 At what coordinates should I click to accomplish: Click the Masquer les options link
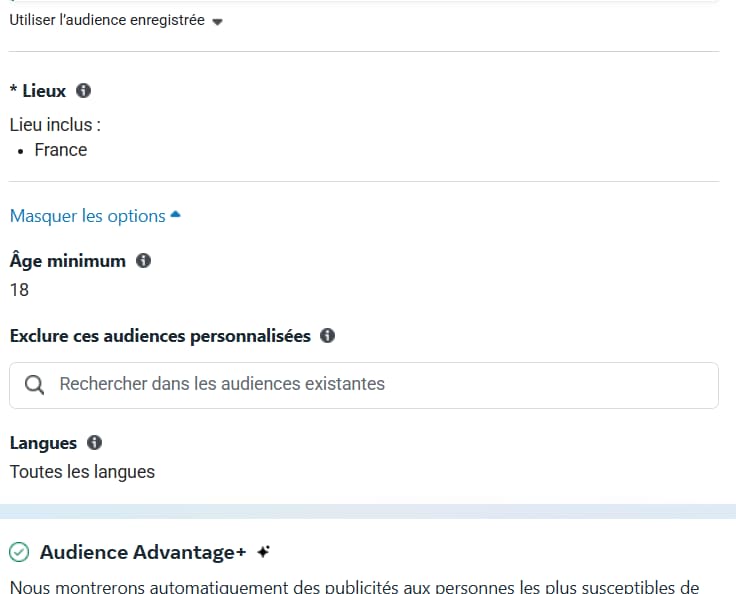coord(88,216)
